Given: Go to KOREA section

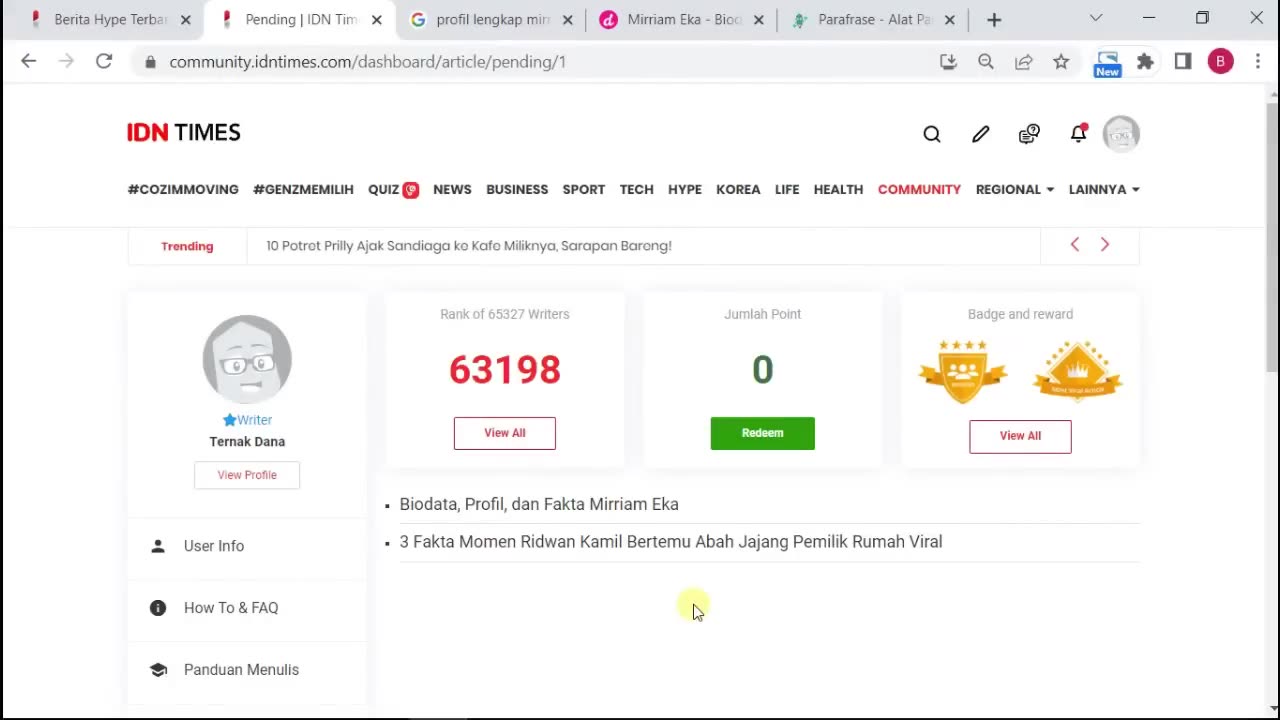Looking at the screenshot, I should (x=738, y=190).
